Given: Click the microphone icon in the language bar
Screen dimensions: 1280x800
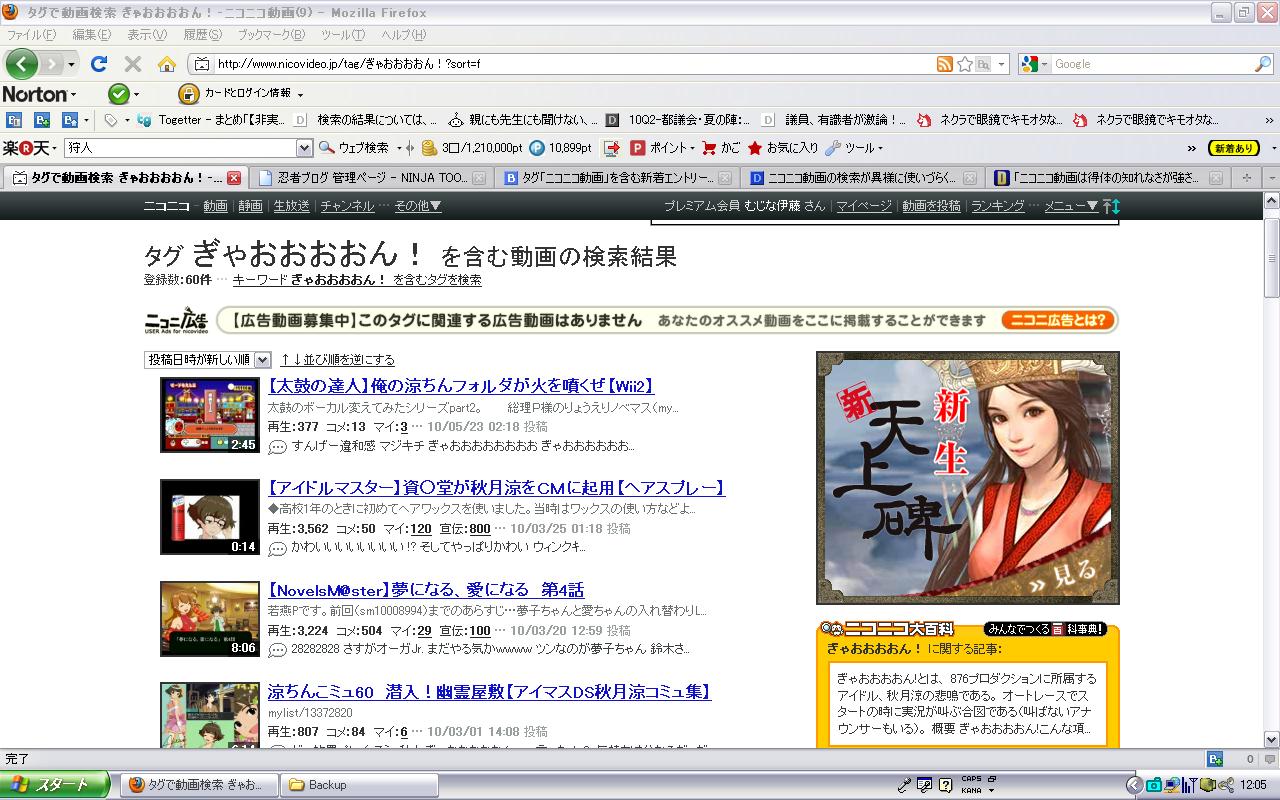Looking at the screenshot, I should [904, 785].
